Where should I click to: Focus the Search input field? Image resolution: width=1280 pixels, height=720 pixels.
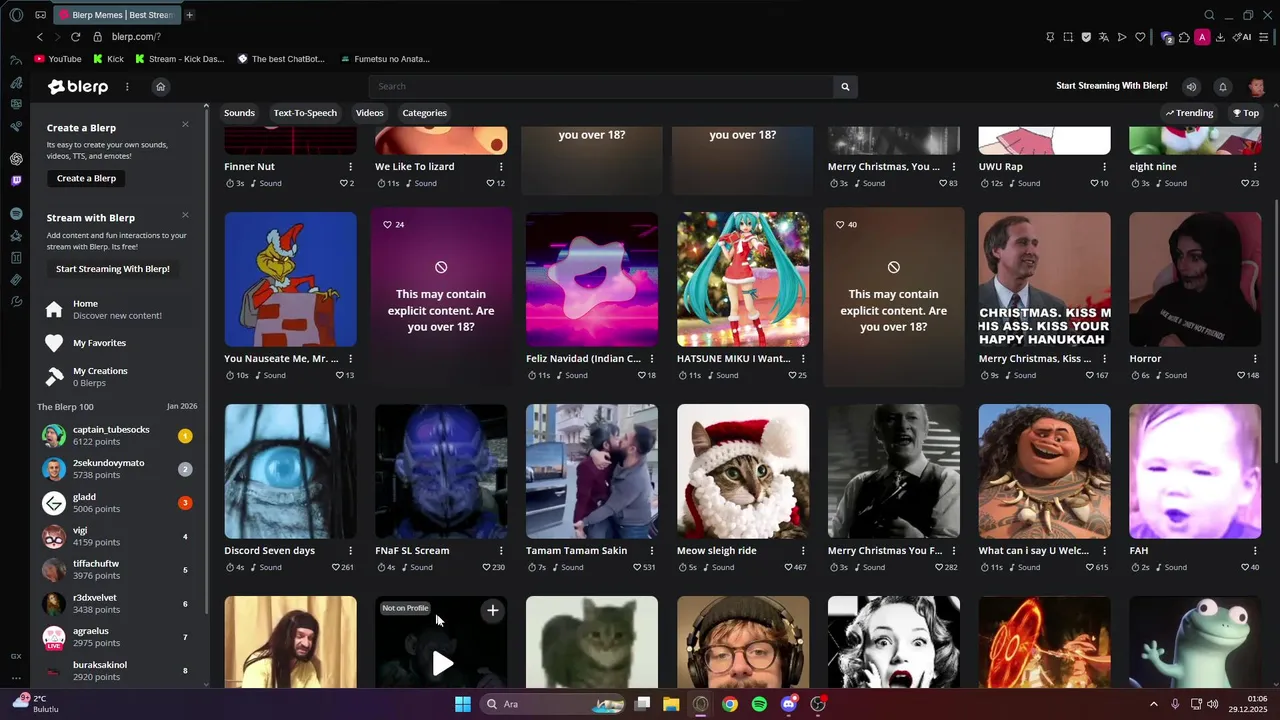[602, 87]
